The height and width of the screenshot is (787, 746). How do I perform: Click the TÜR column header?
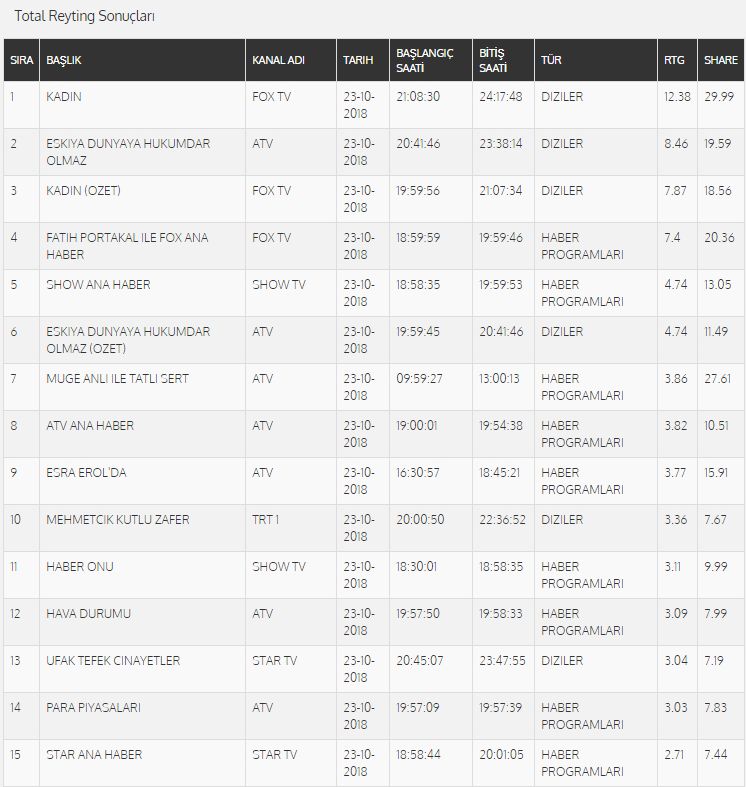pos(596,60)
